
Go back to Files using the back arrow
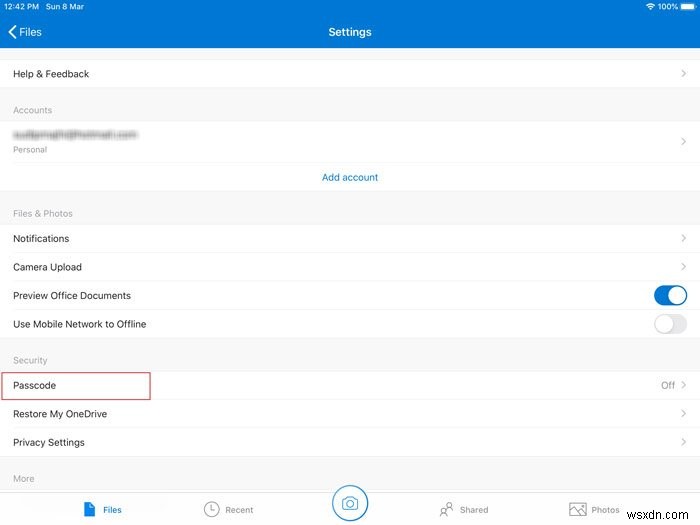tap(12, 32)
